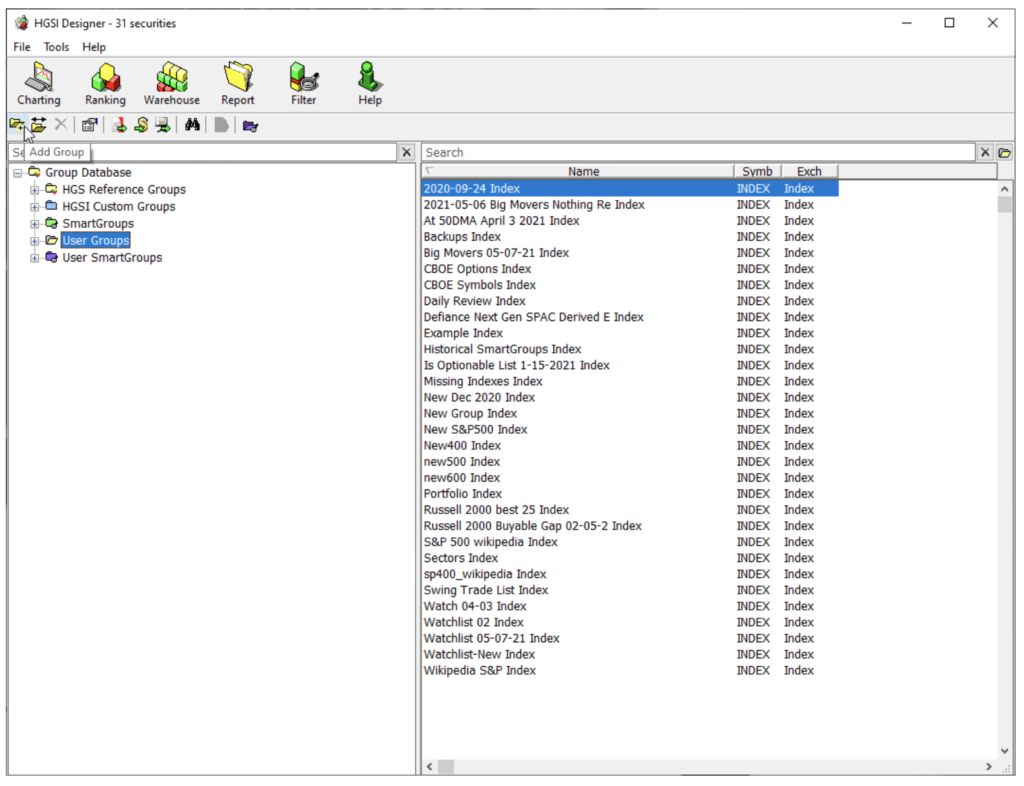Sort by the Exch column header
1024x786 pixels.
[810, 171]
